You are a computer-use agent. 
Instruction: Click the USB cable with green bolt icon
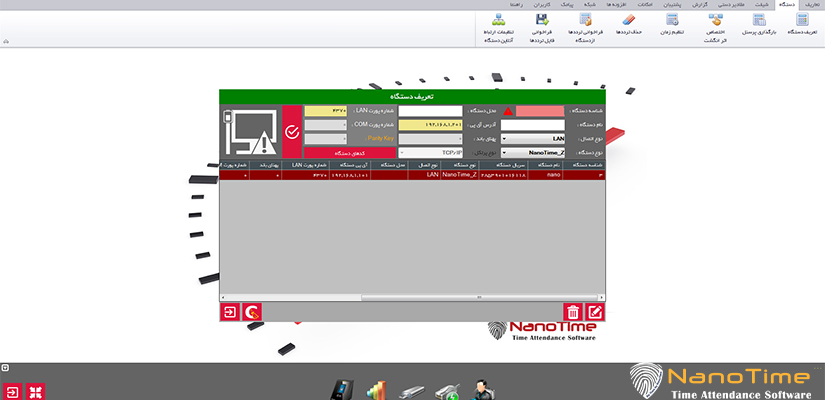tap(447, 392)
